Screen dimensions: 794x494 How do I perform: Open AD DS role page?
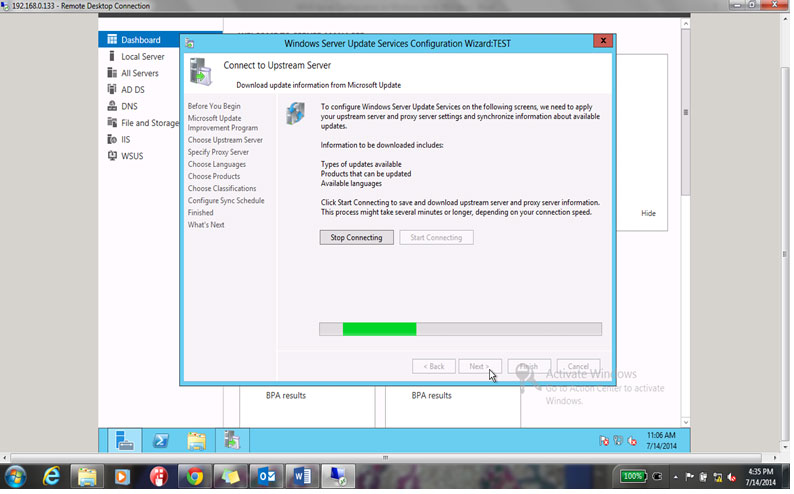133,90
